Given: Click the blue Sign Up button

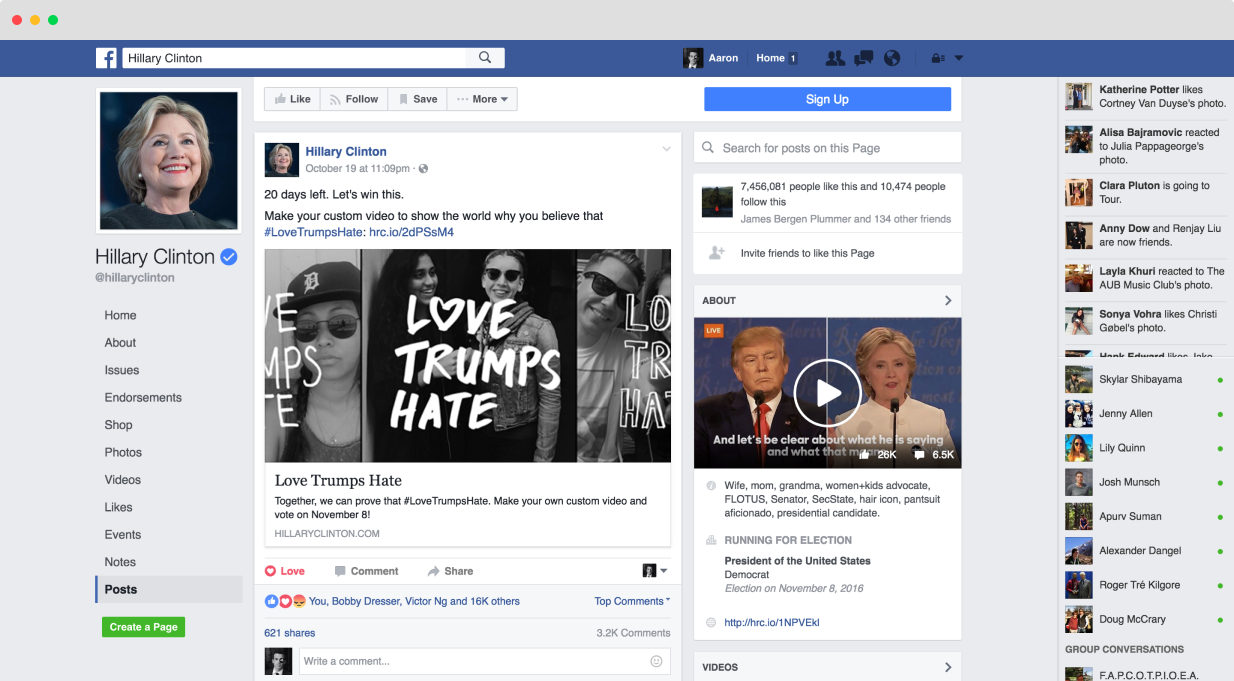Looking at the screenshot, I should [827, 99].
